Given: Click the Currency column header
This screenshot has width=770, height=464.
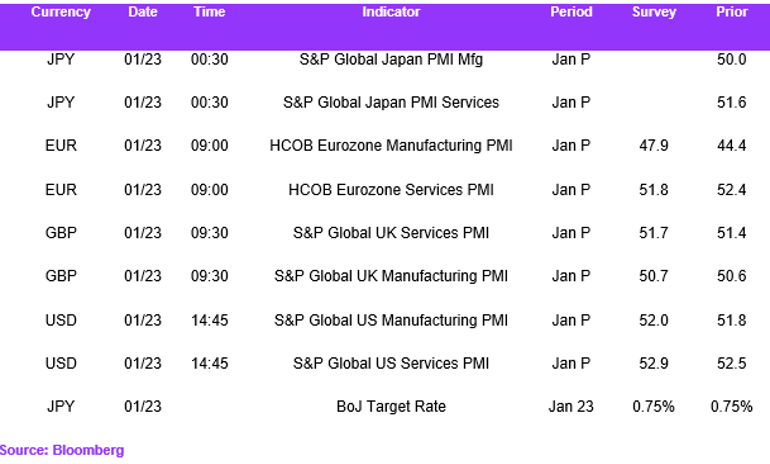Looking at the screenshot, I should (x=60, y=12).
